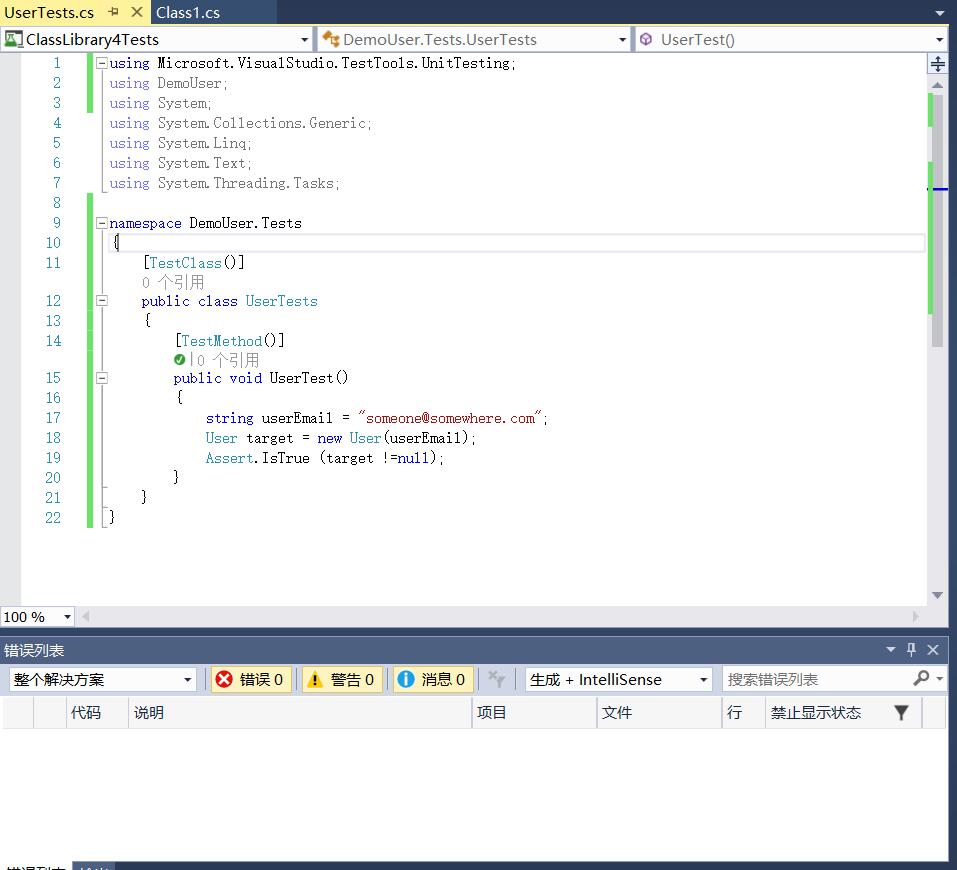Toggle the 消息 0 messages filter
Viewport: 957px width, 870px height.
click(x=432, y=679)
